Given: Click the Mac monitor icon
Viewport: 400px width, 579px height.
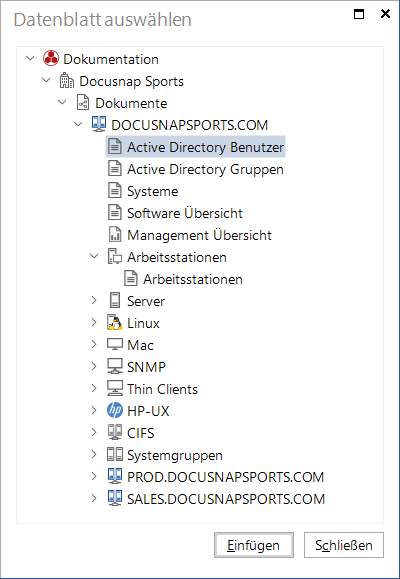Looking at the screenshot, I should point(115,345).
